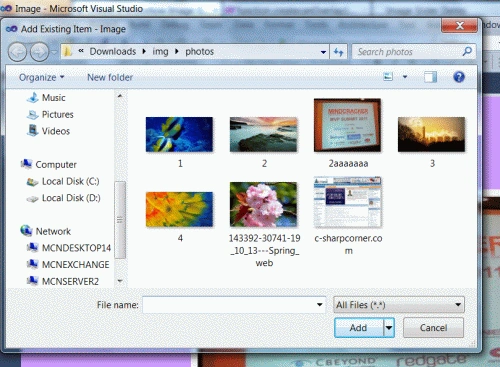Click the Add button
This screenshot has width=500, height=367.
359,328
